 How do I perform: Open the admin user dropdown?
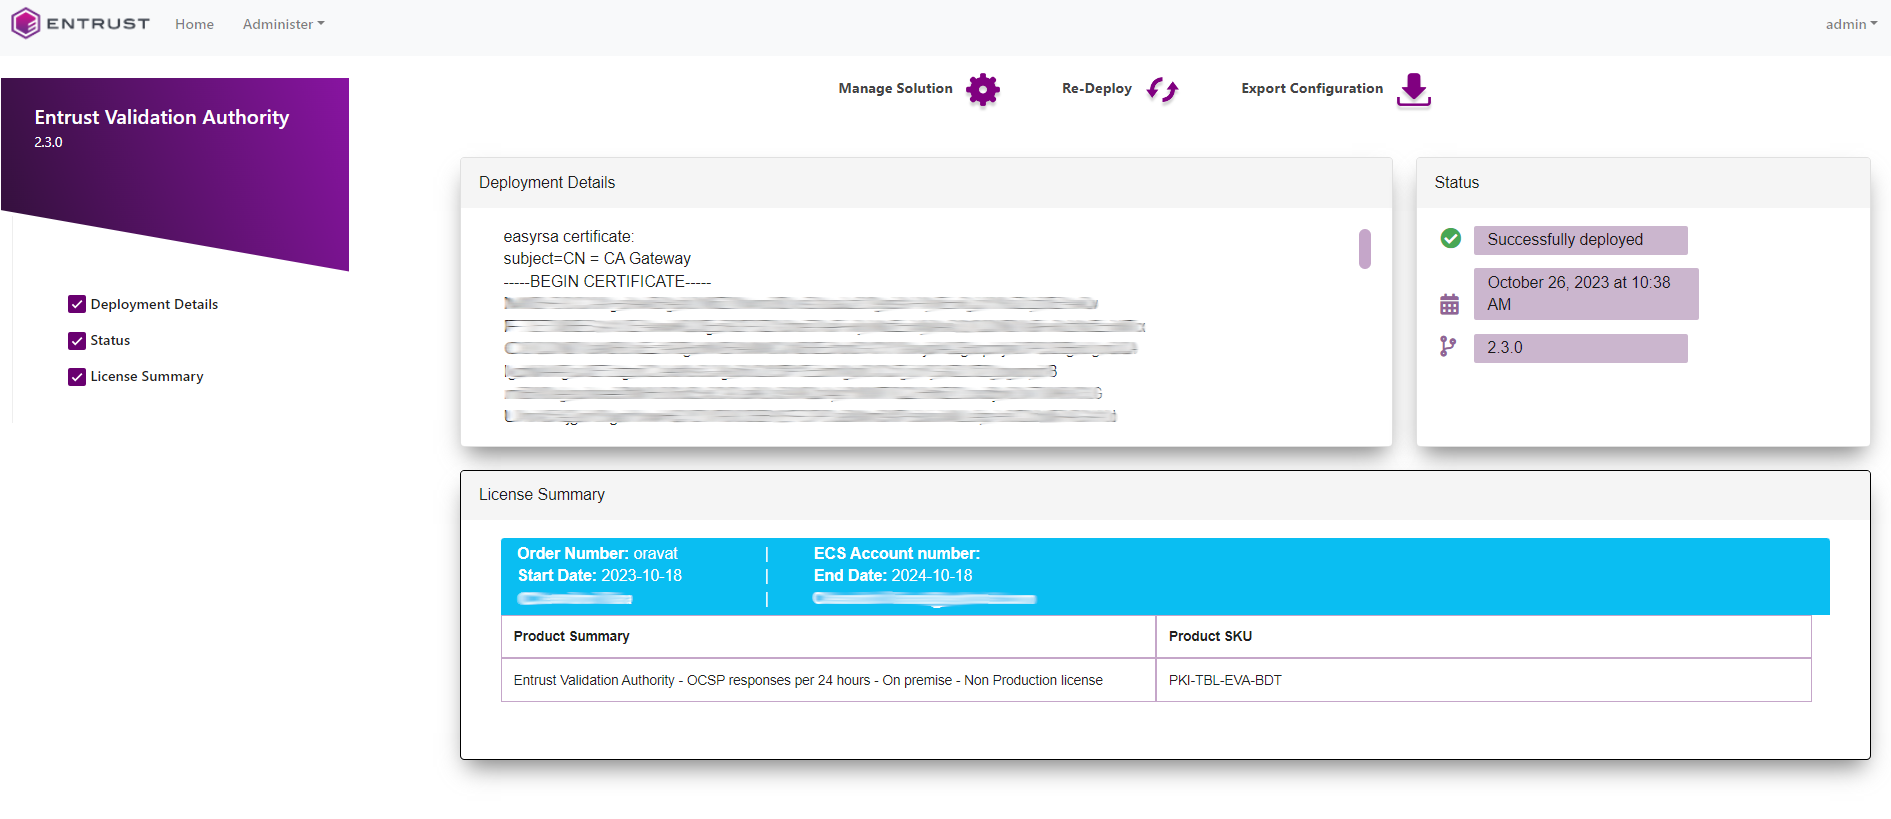click(x=1851, y=24)
